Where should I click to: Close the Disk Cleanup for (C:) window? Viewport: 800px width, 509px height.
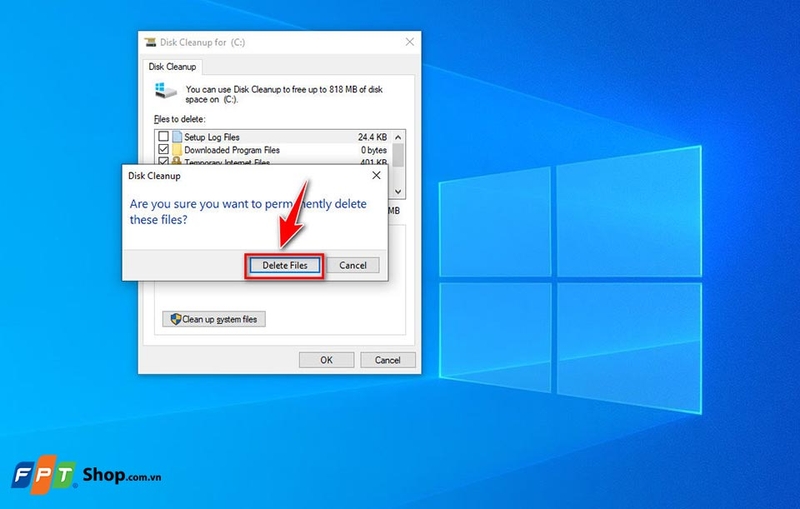(x=410, y=42)
